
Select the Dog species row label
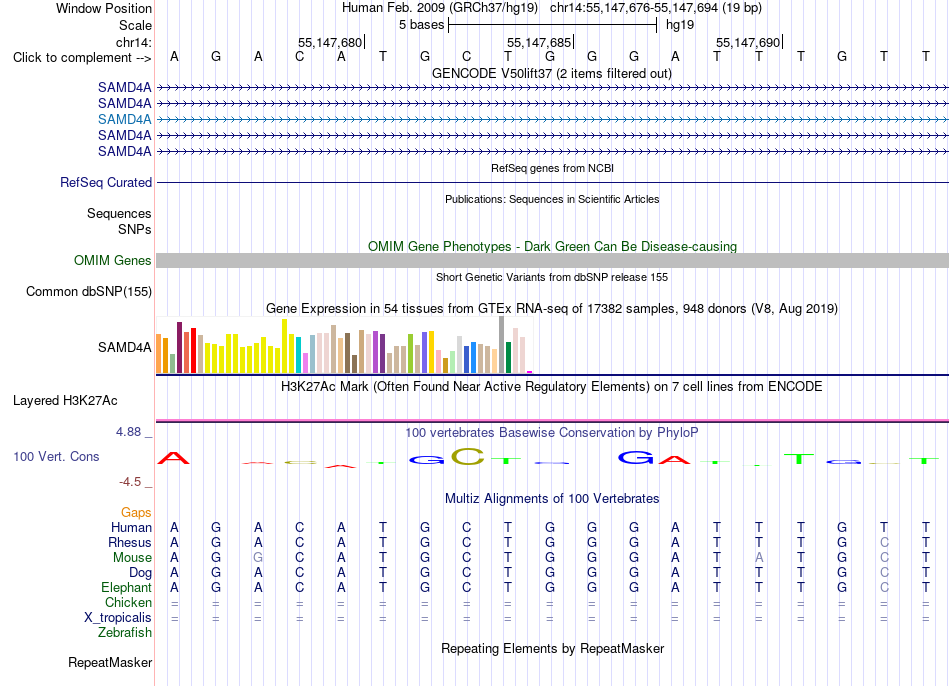(x=140, y=573)
